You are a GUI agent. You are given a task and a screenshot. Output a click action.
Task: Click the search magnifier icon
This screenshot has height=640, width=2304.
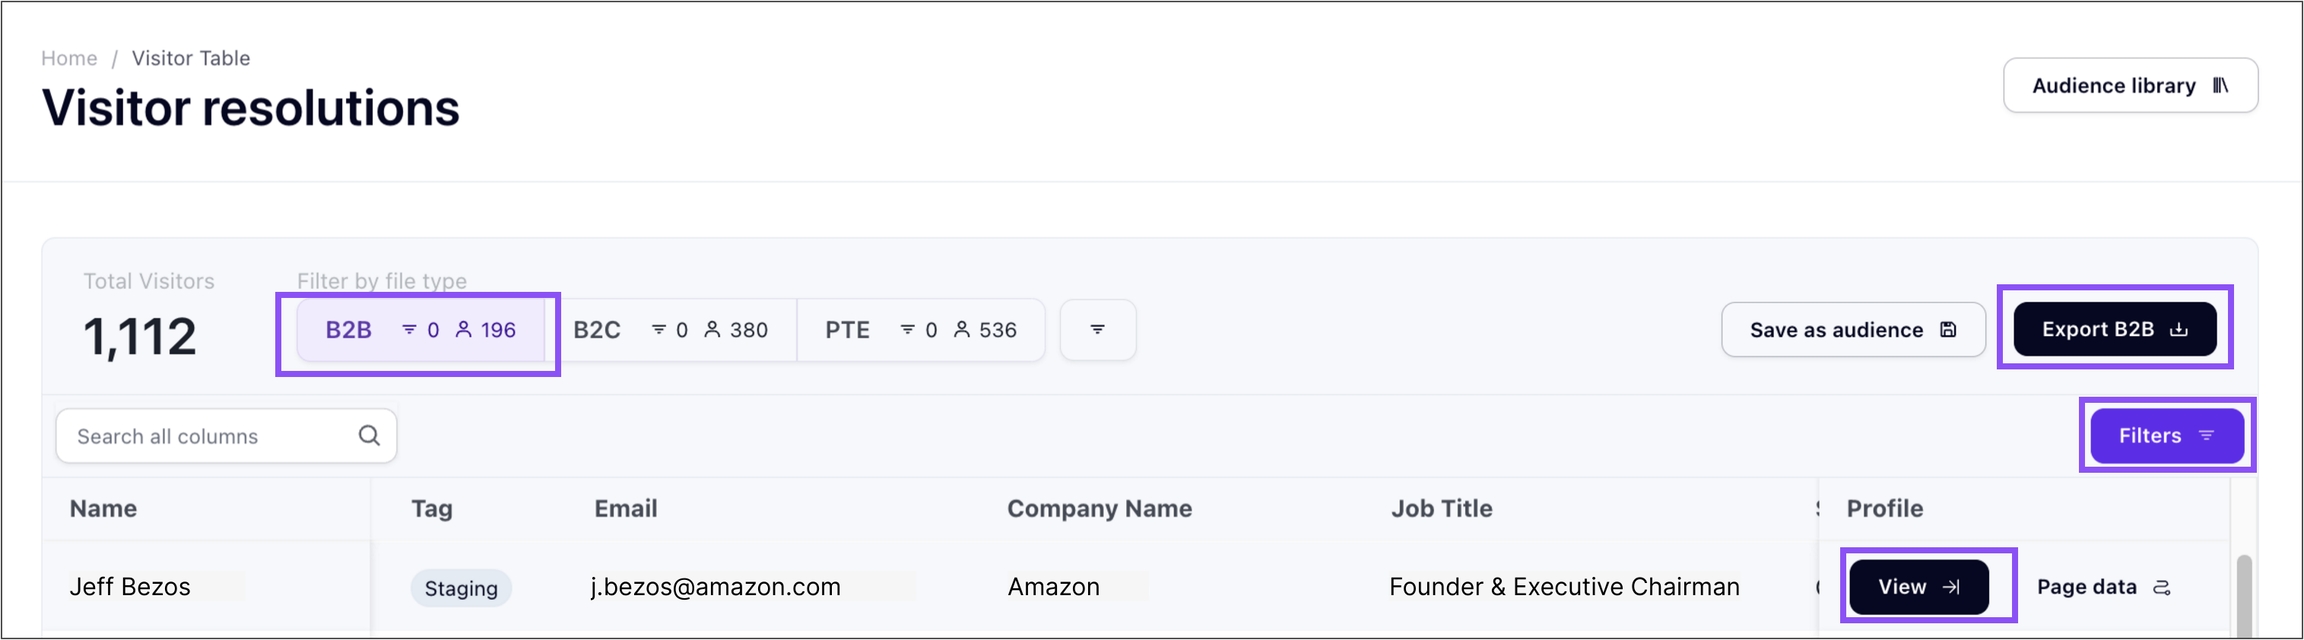[369, 436]
